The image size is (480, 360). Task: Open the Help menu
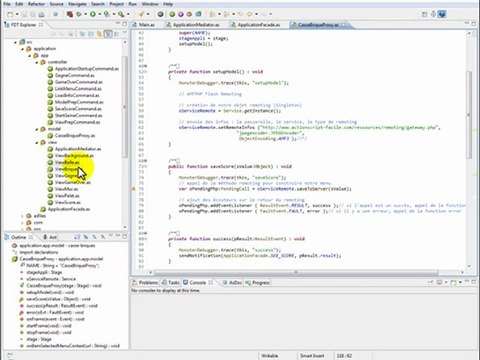click(x=168, y=4)
